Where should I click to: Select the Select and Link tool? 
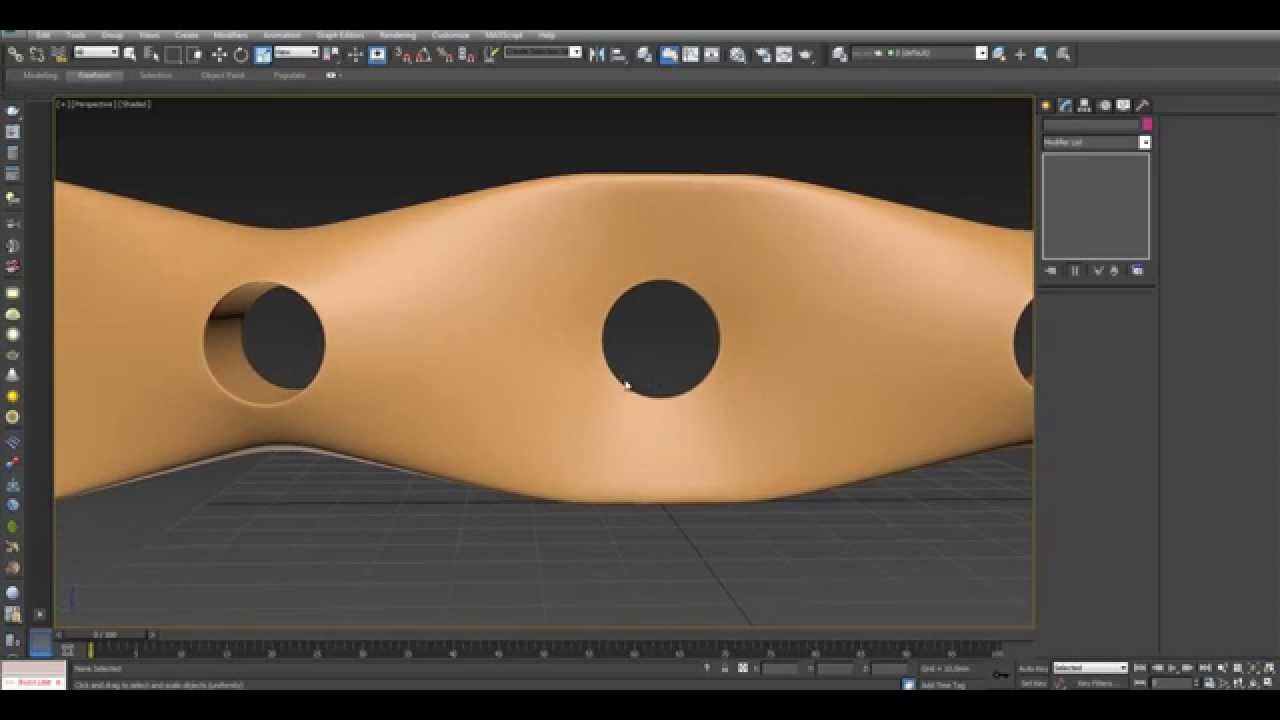click(16, 54)
